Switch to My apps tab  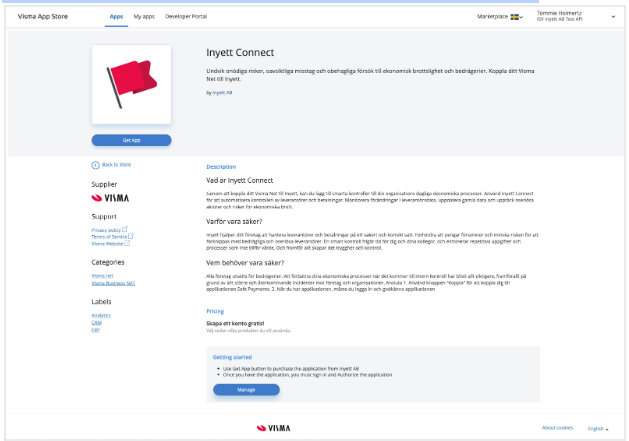144,16
